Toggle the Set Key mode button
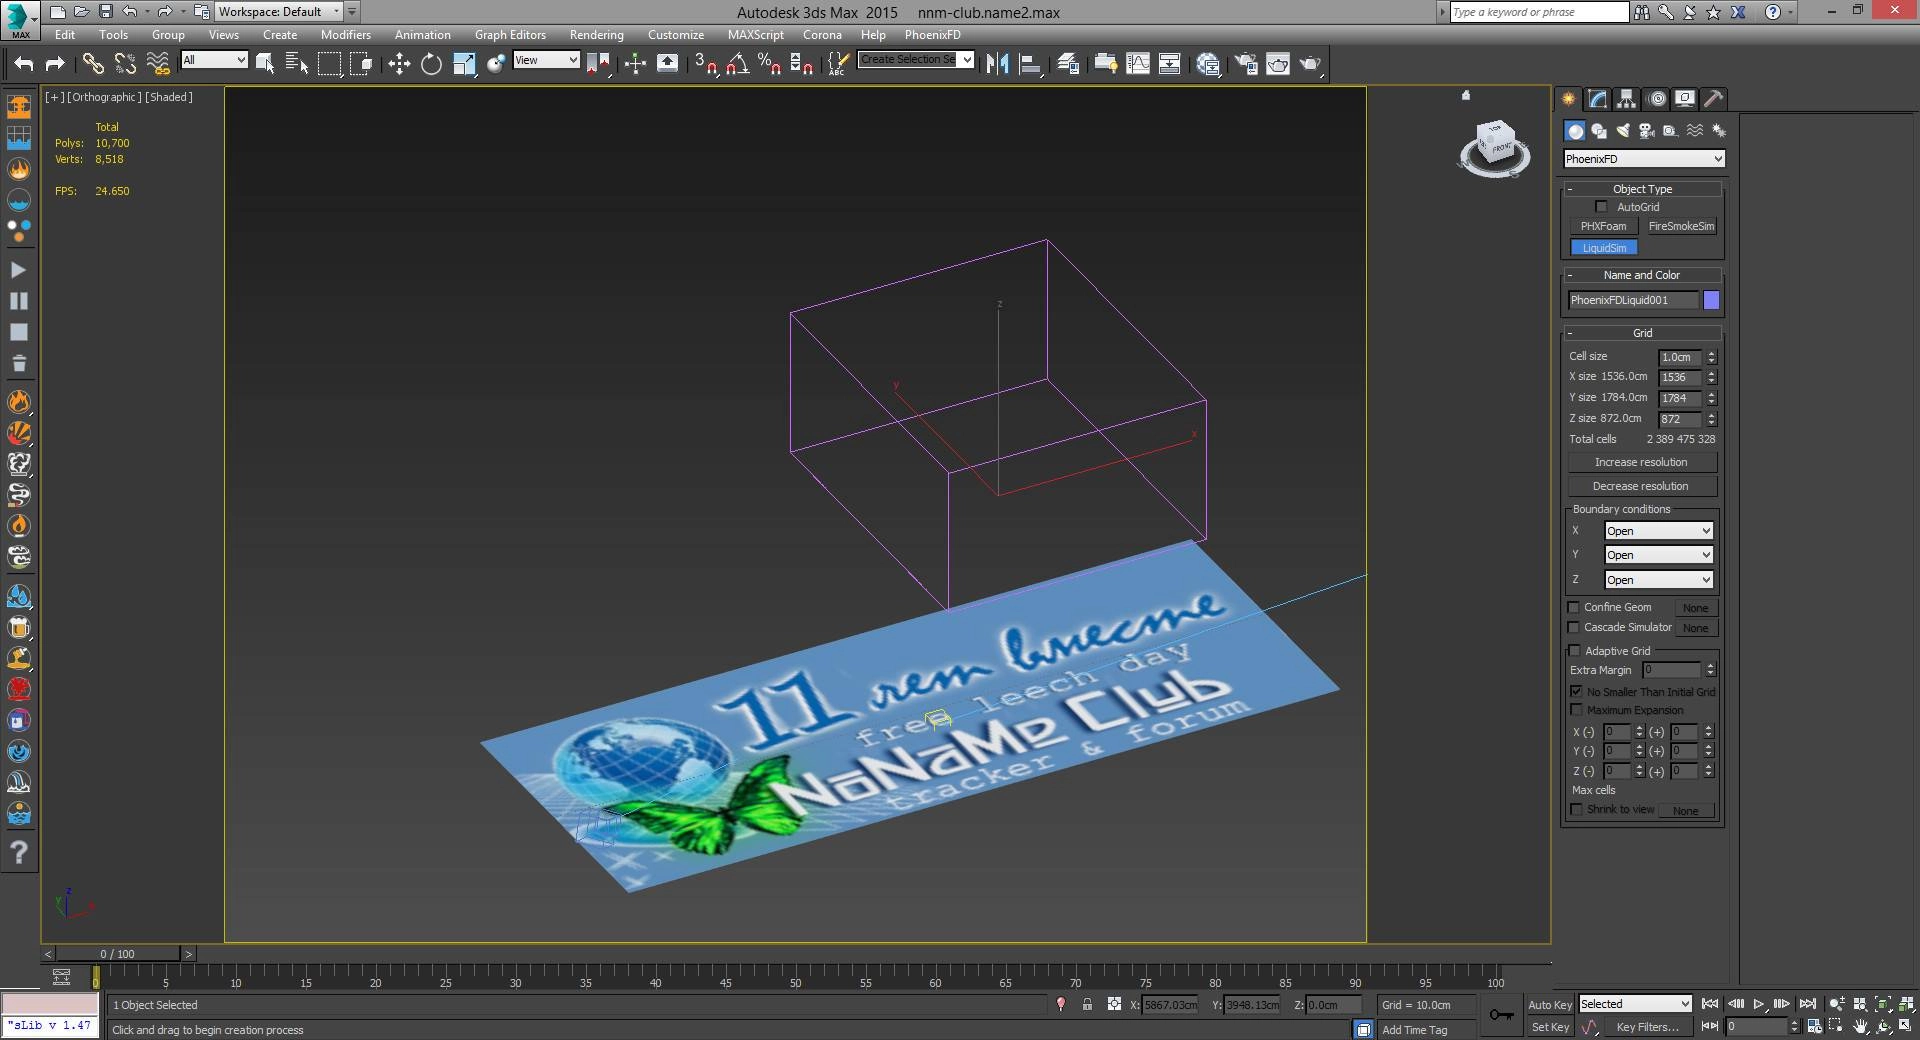1920x1040 pixels. point(1550,1027)
